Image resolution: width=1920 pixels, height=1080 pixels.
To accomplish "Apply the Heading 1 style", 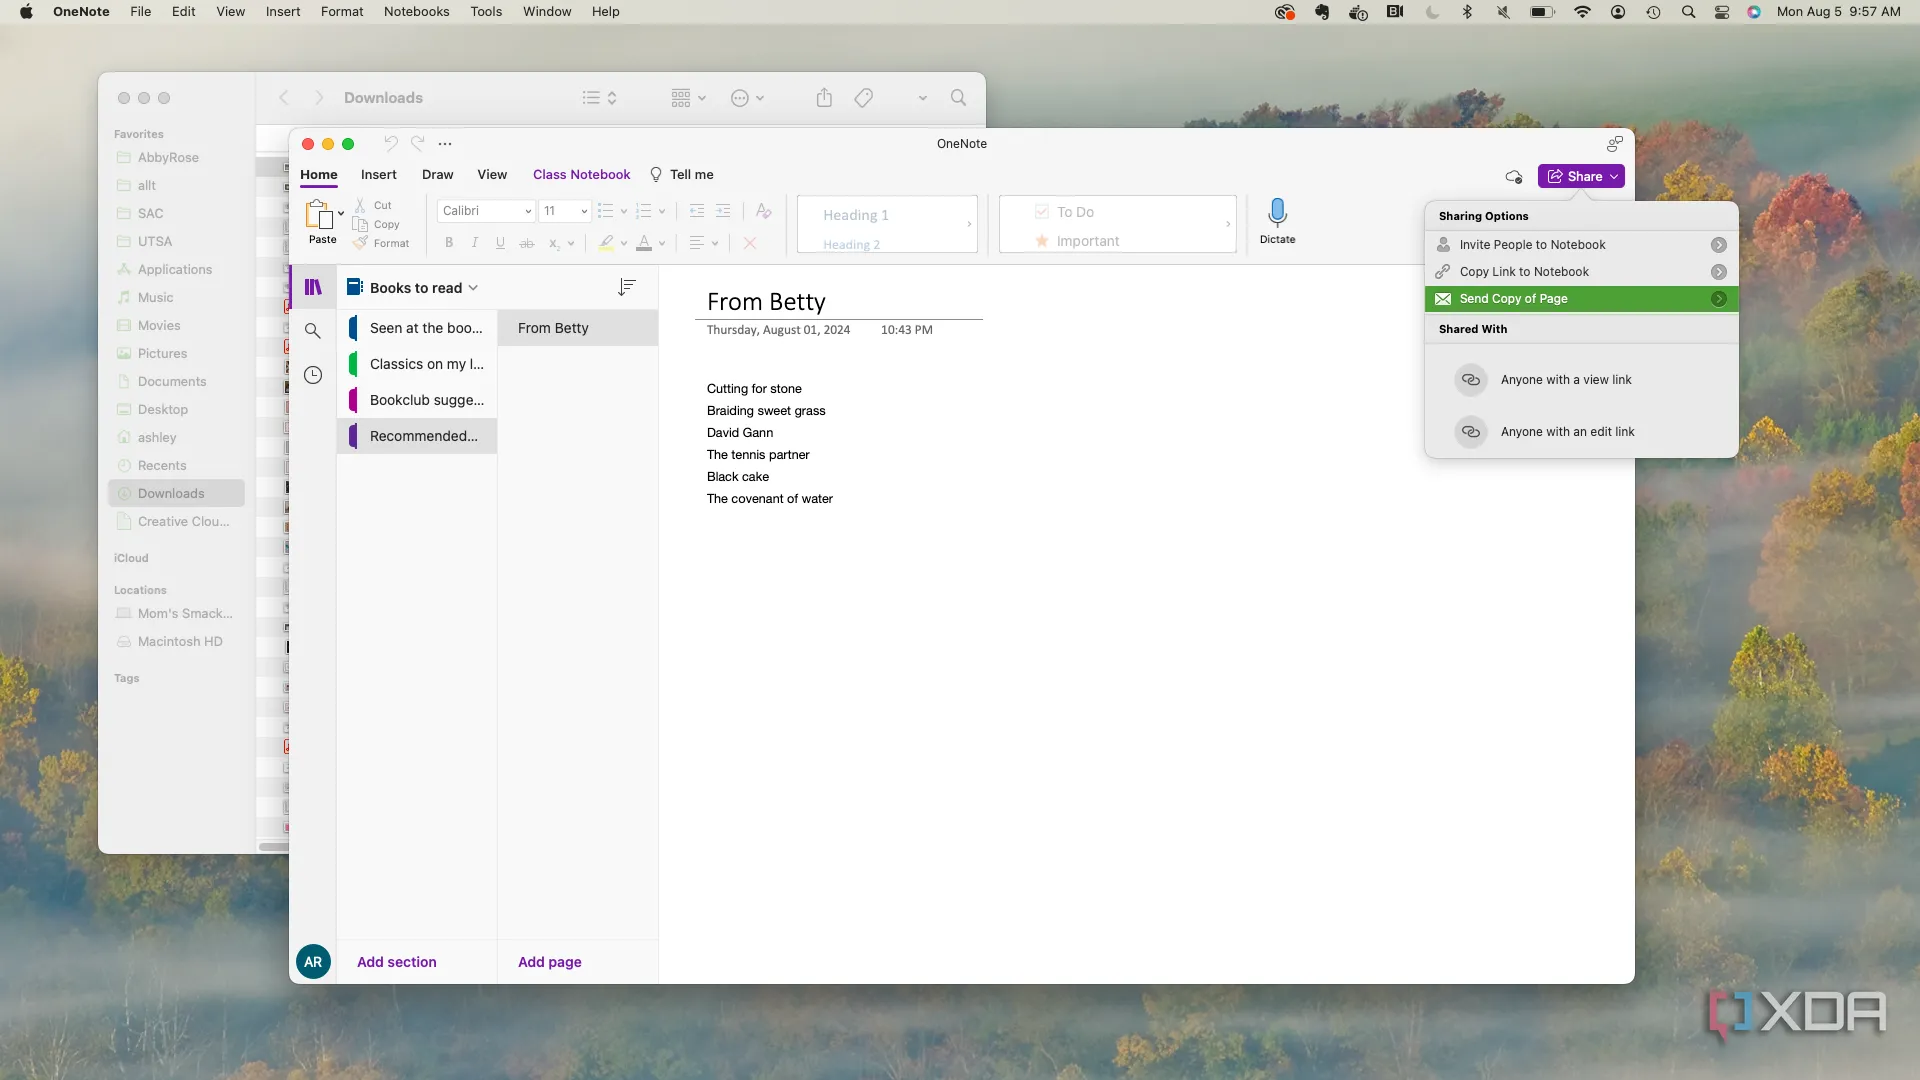I will 856,215.
